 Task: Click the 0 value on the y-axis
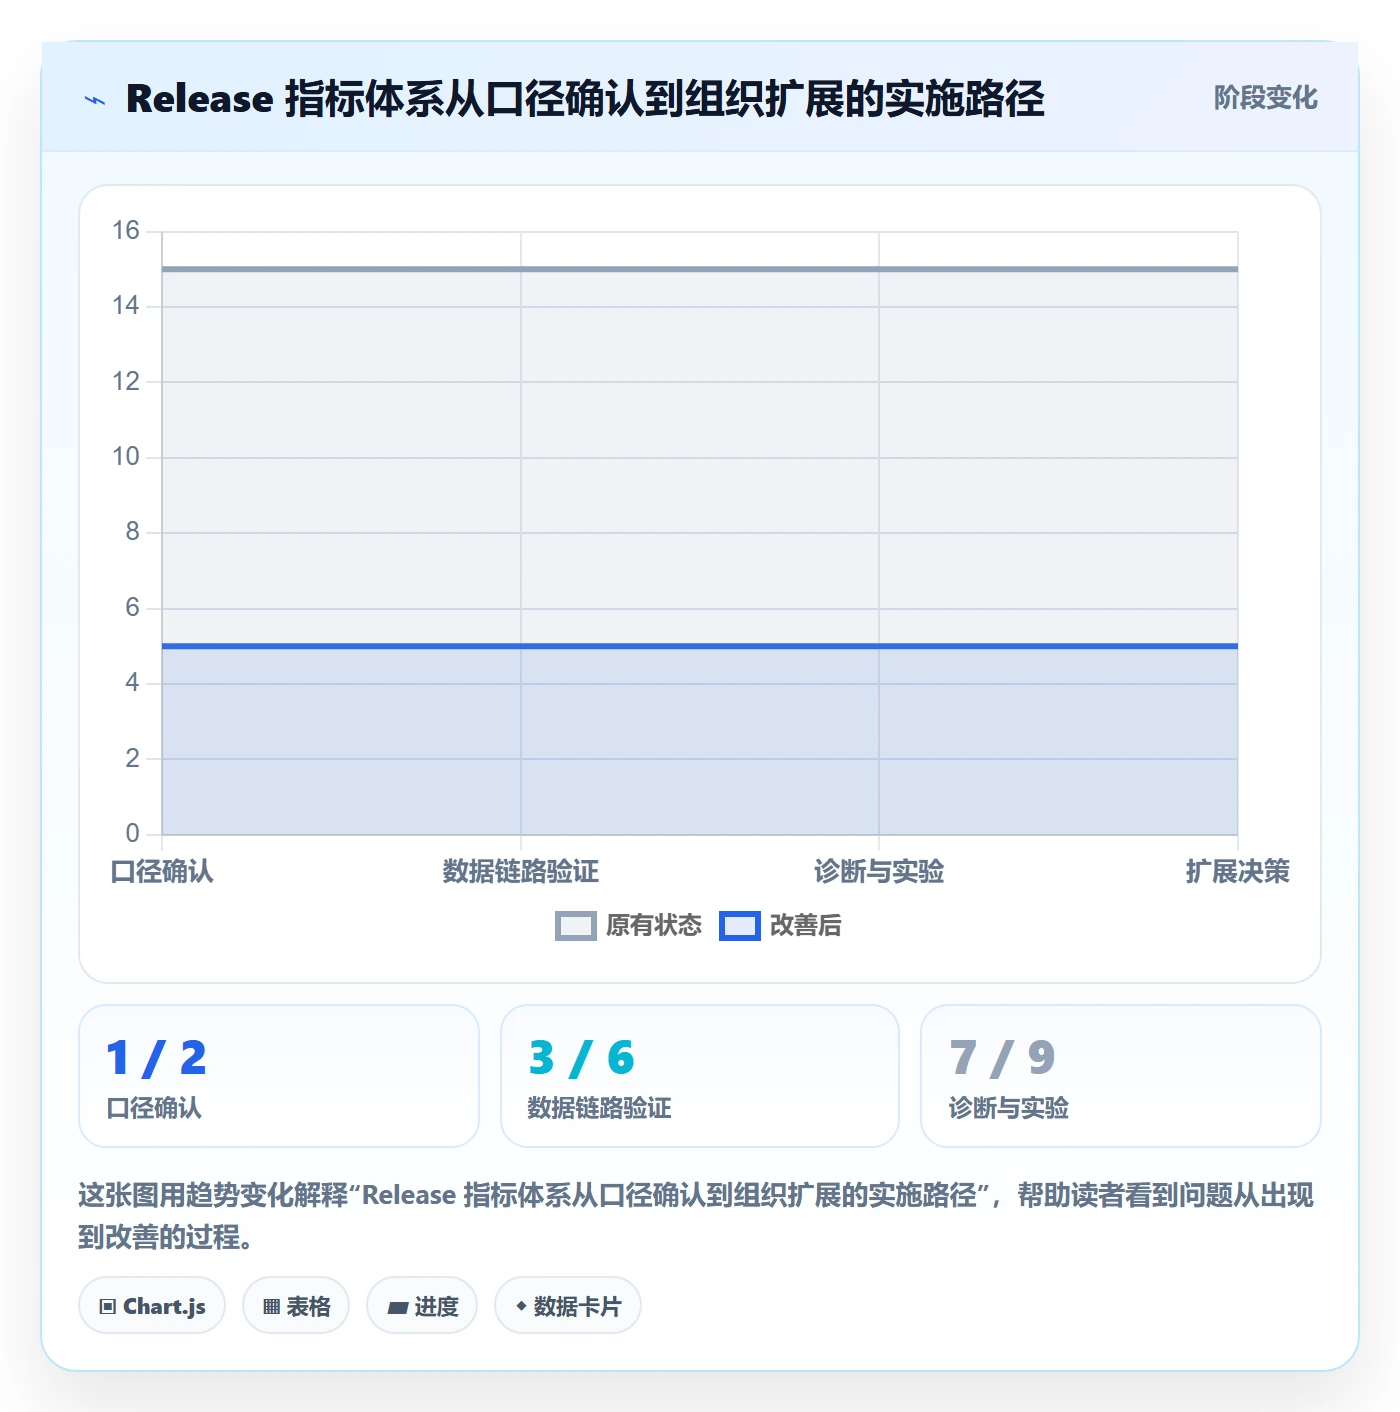133,833
